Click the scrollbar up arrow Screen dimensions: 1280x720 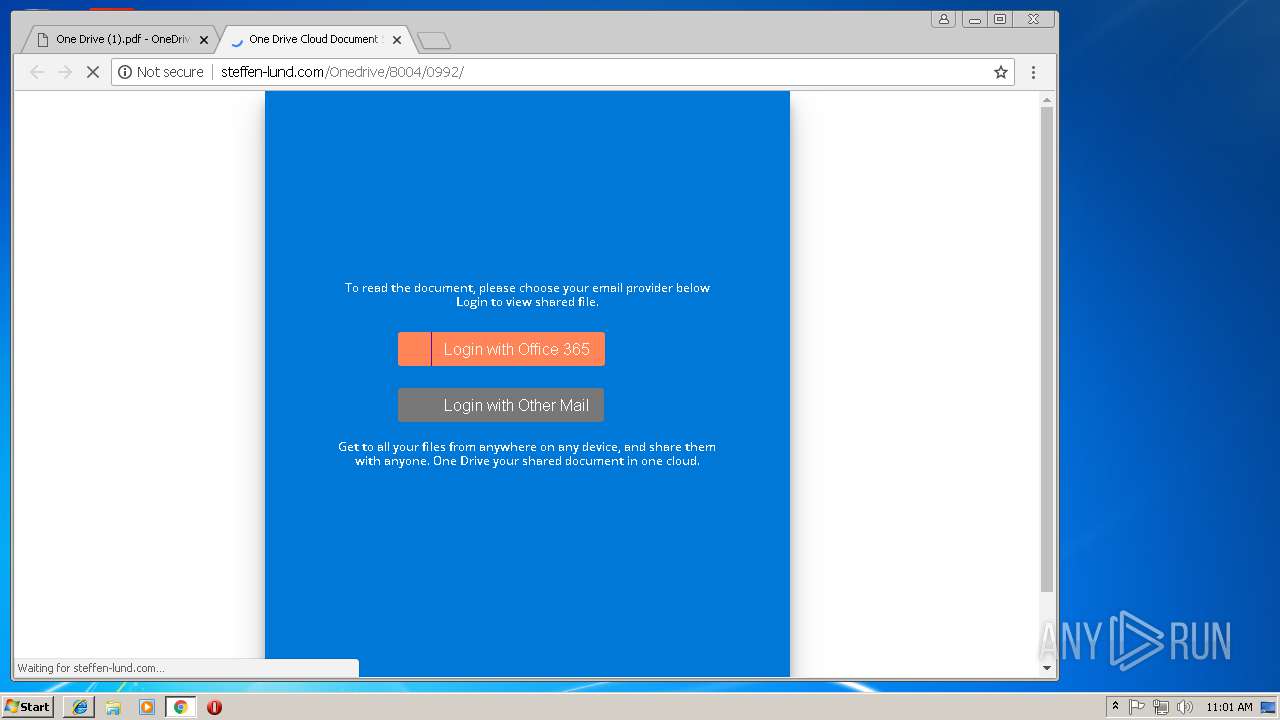coord(1047,99)
